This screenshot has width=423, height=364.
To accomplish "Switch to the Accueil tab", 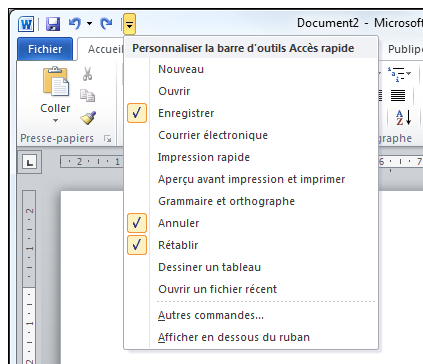I will [x=105, y=49].
